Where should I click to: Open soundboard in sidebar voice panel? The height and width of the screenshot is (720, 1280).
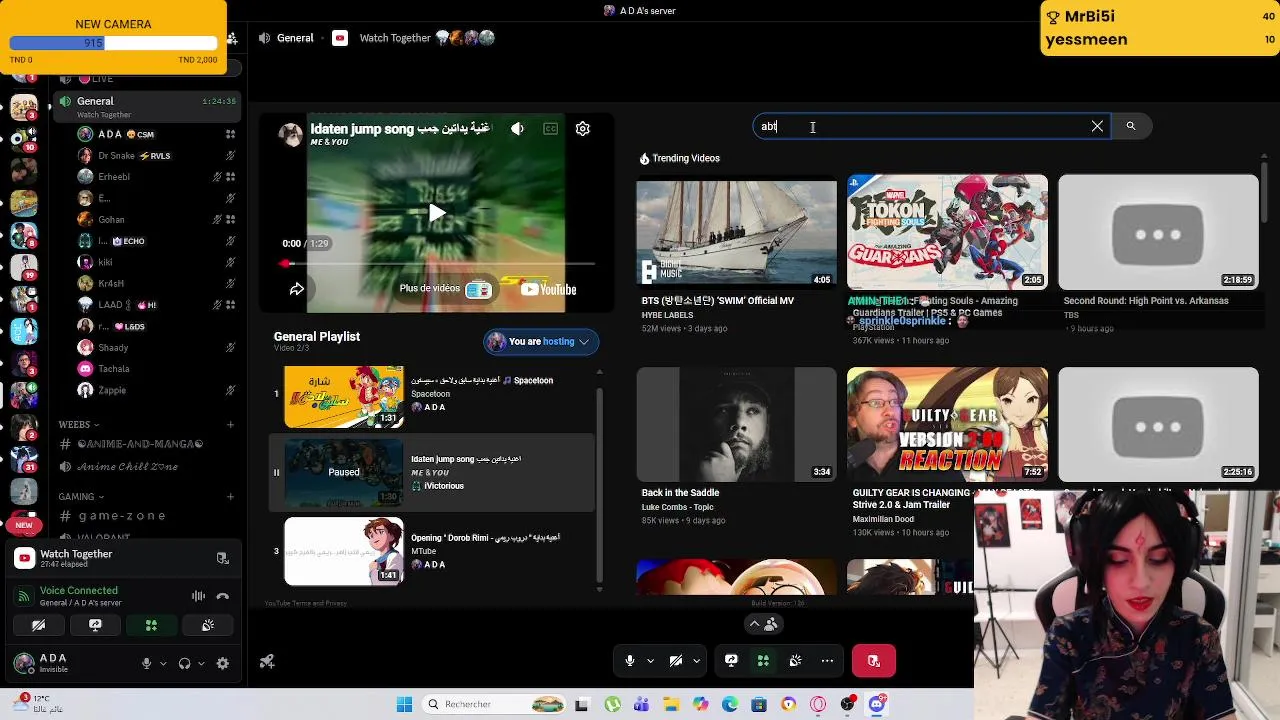208,626
